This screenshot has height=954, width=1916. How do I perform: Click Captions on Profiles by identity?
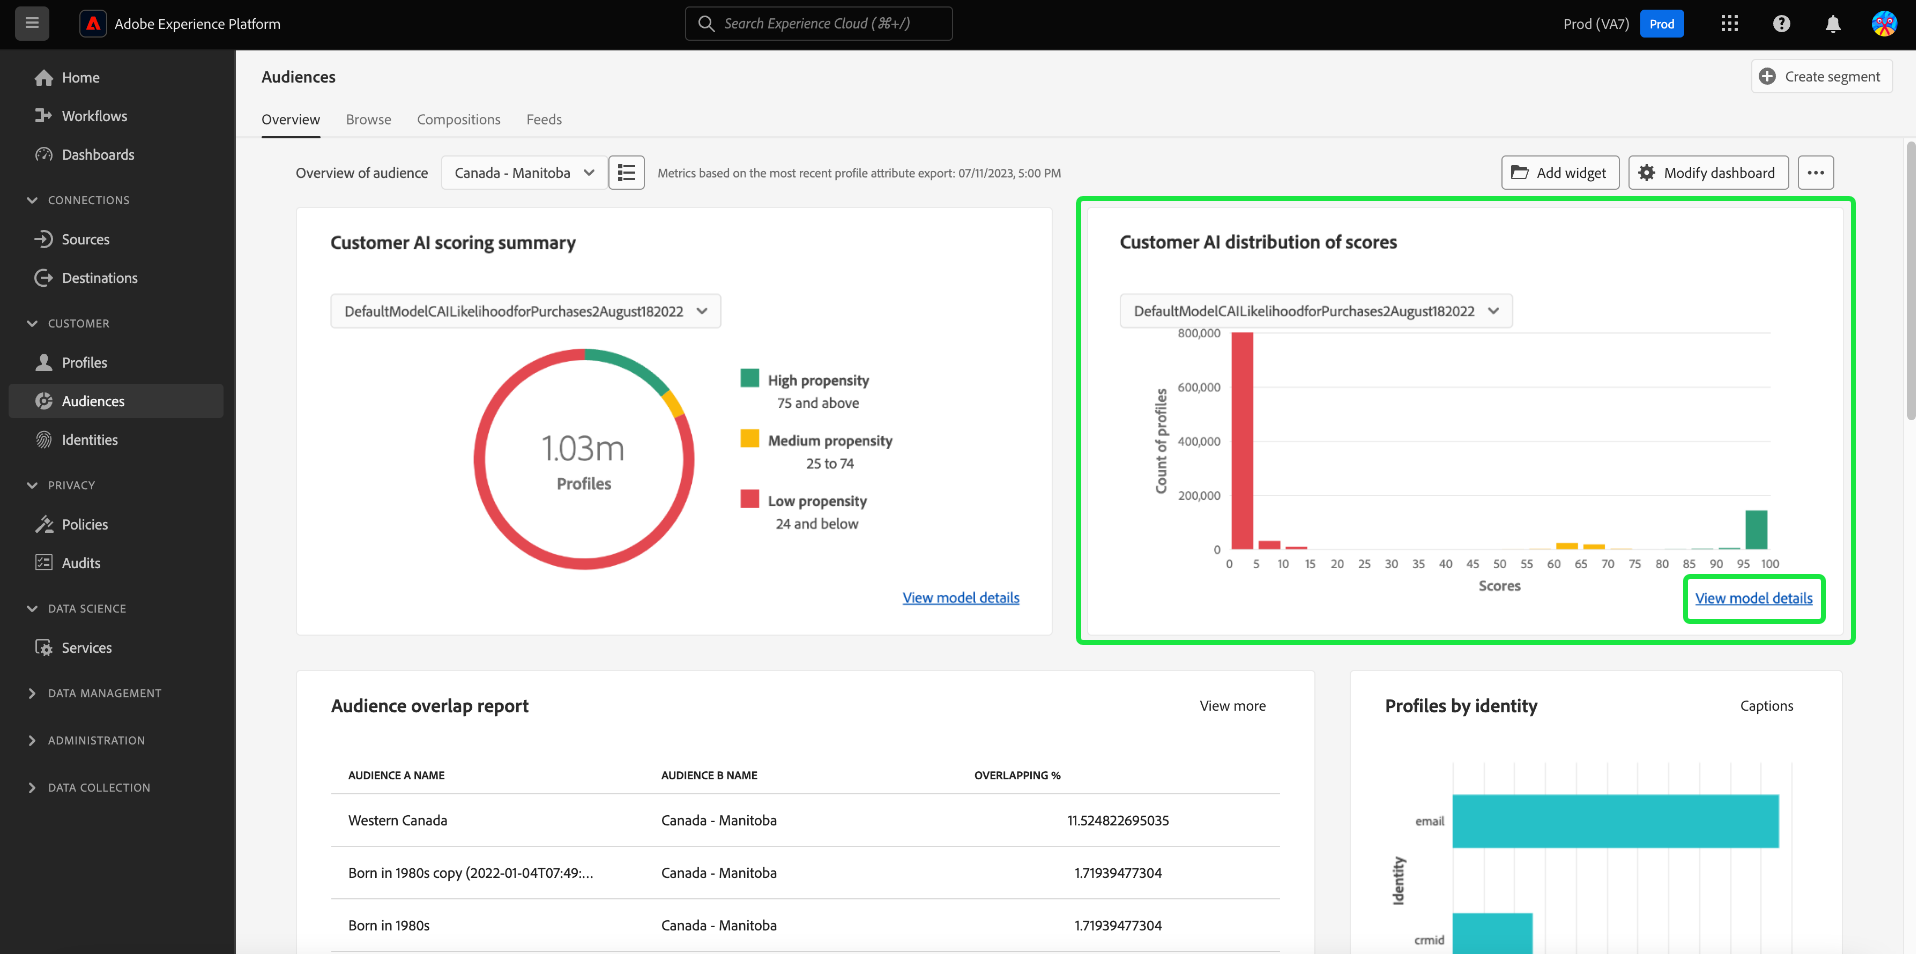[x=1767, y=706]
